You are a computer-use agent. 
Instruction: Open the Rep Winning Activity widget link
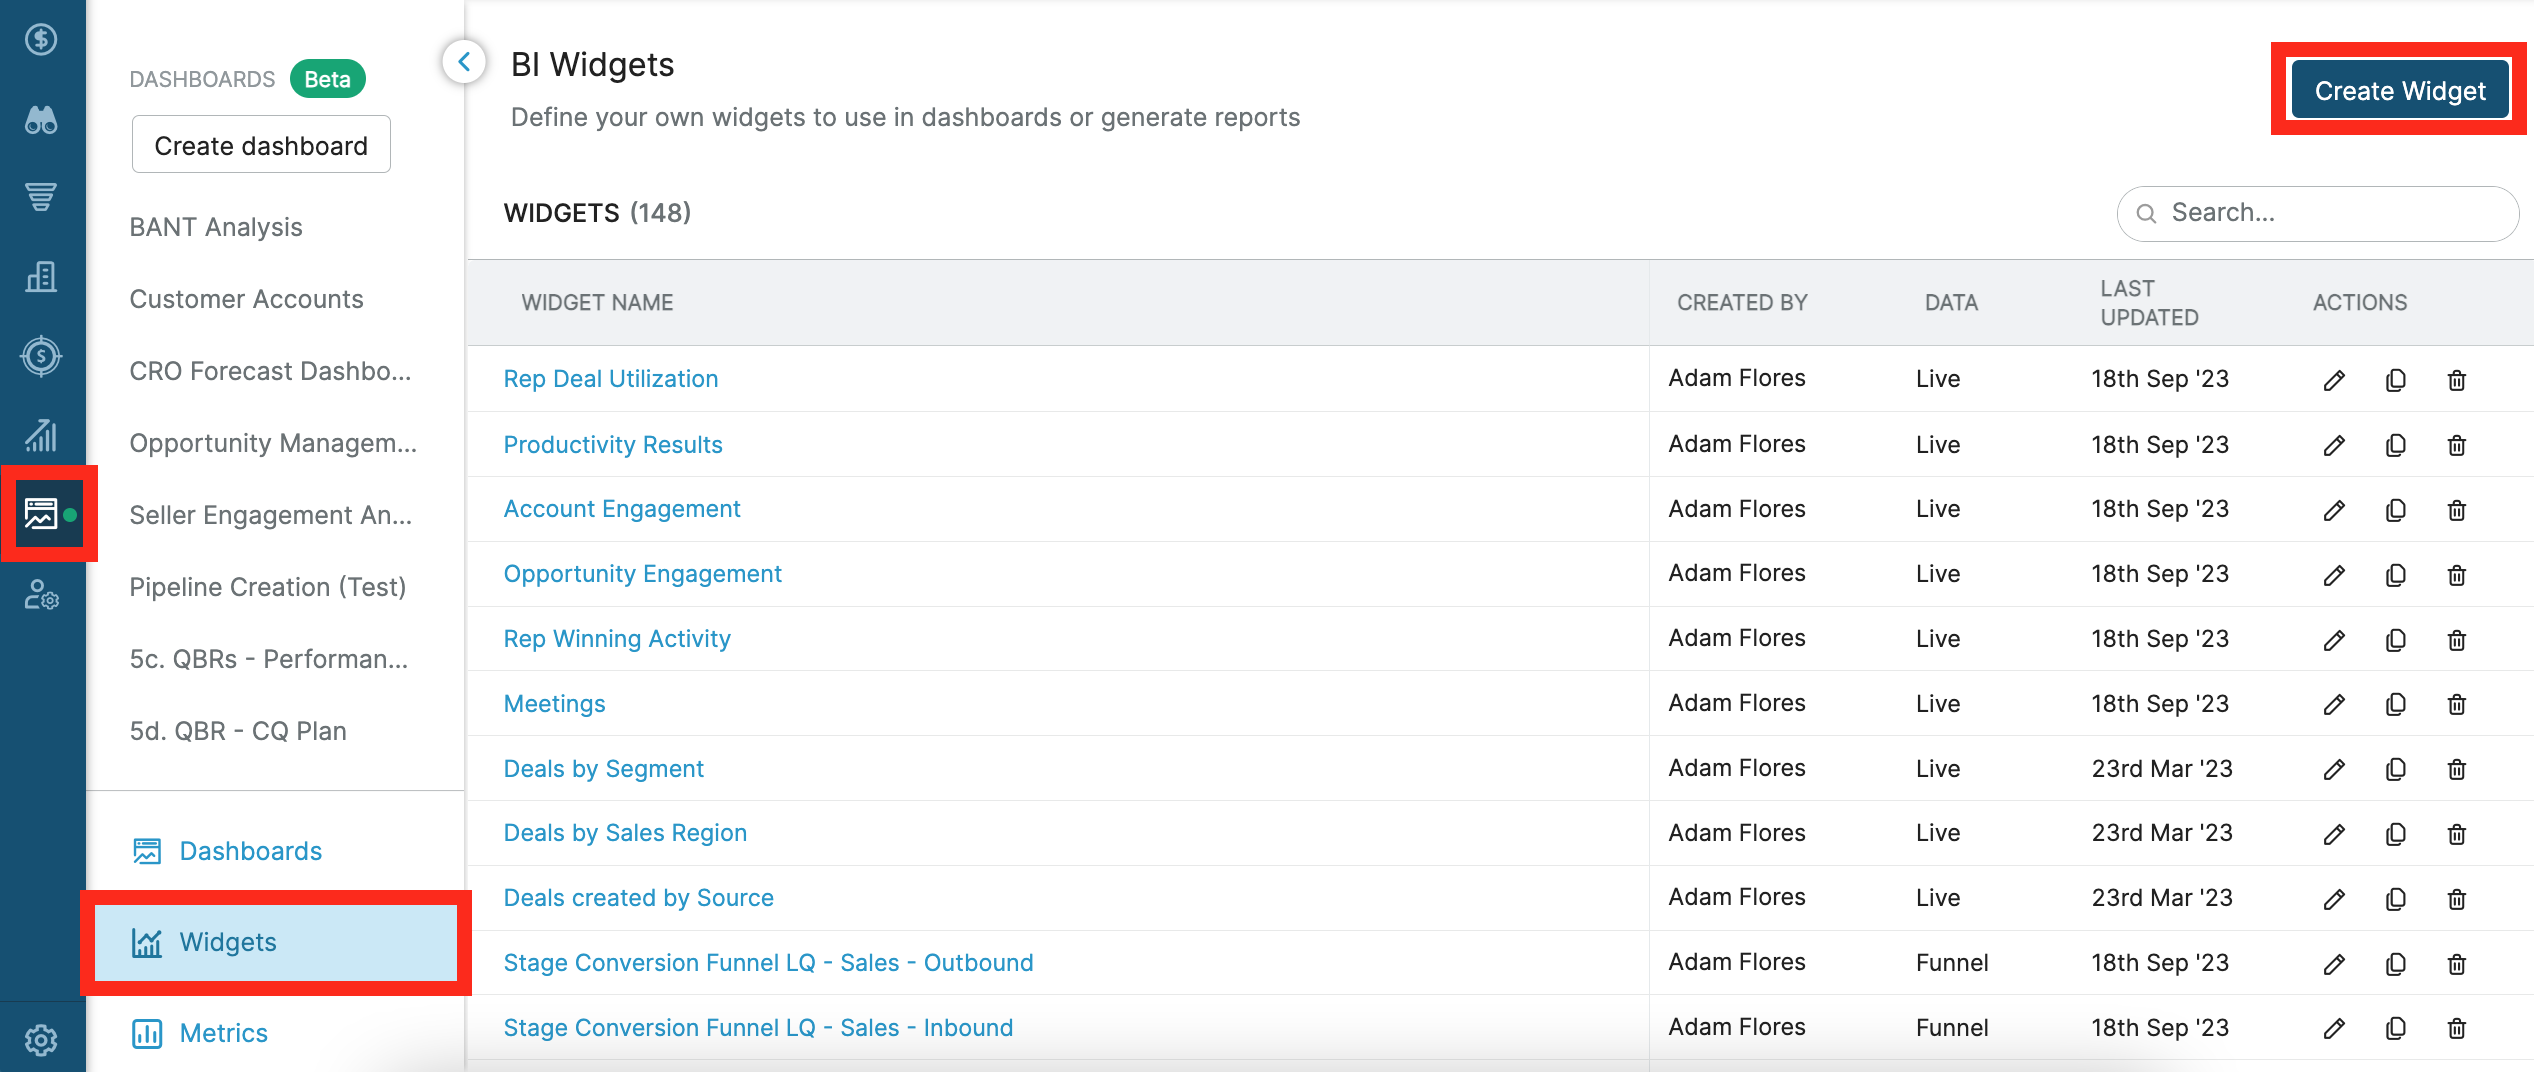point(617,639)
